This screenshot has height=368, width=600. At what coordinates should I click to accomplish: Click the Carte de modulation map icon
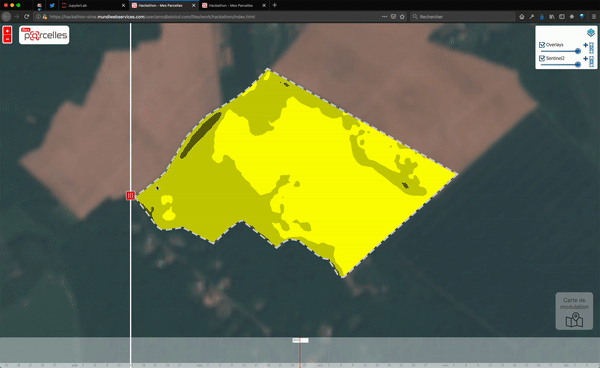[x=574, y=320]
